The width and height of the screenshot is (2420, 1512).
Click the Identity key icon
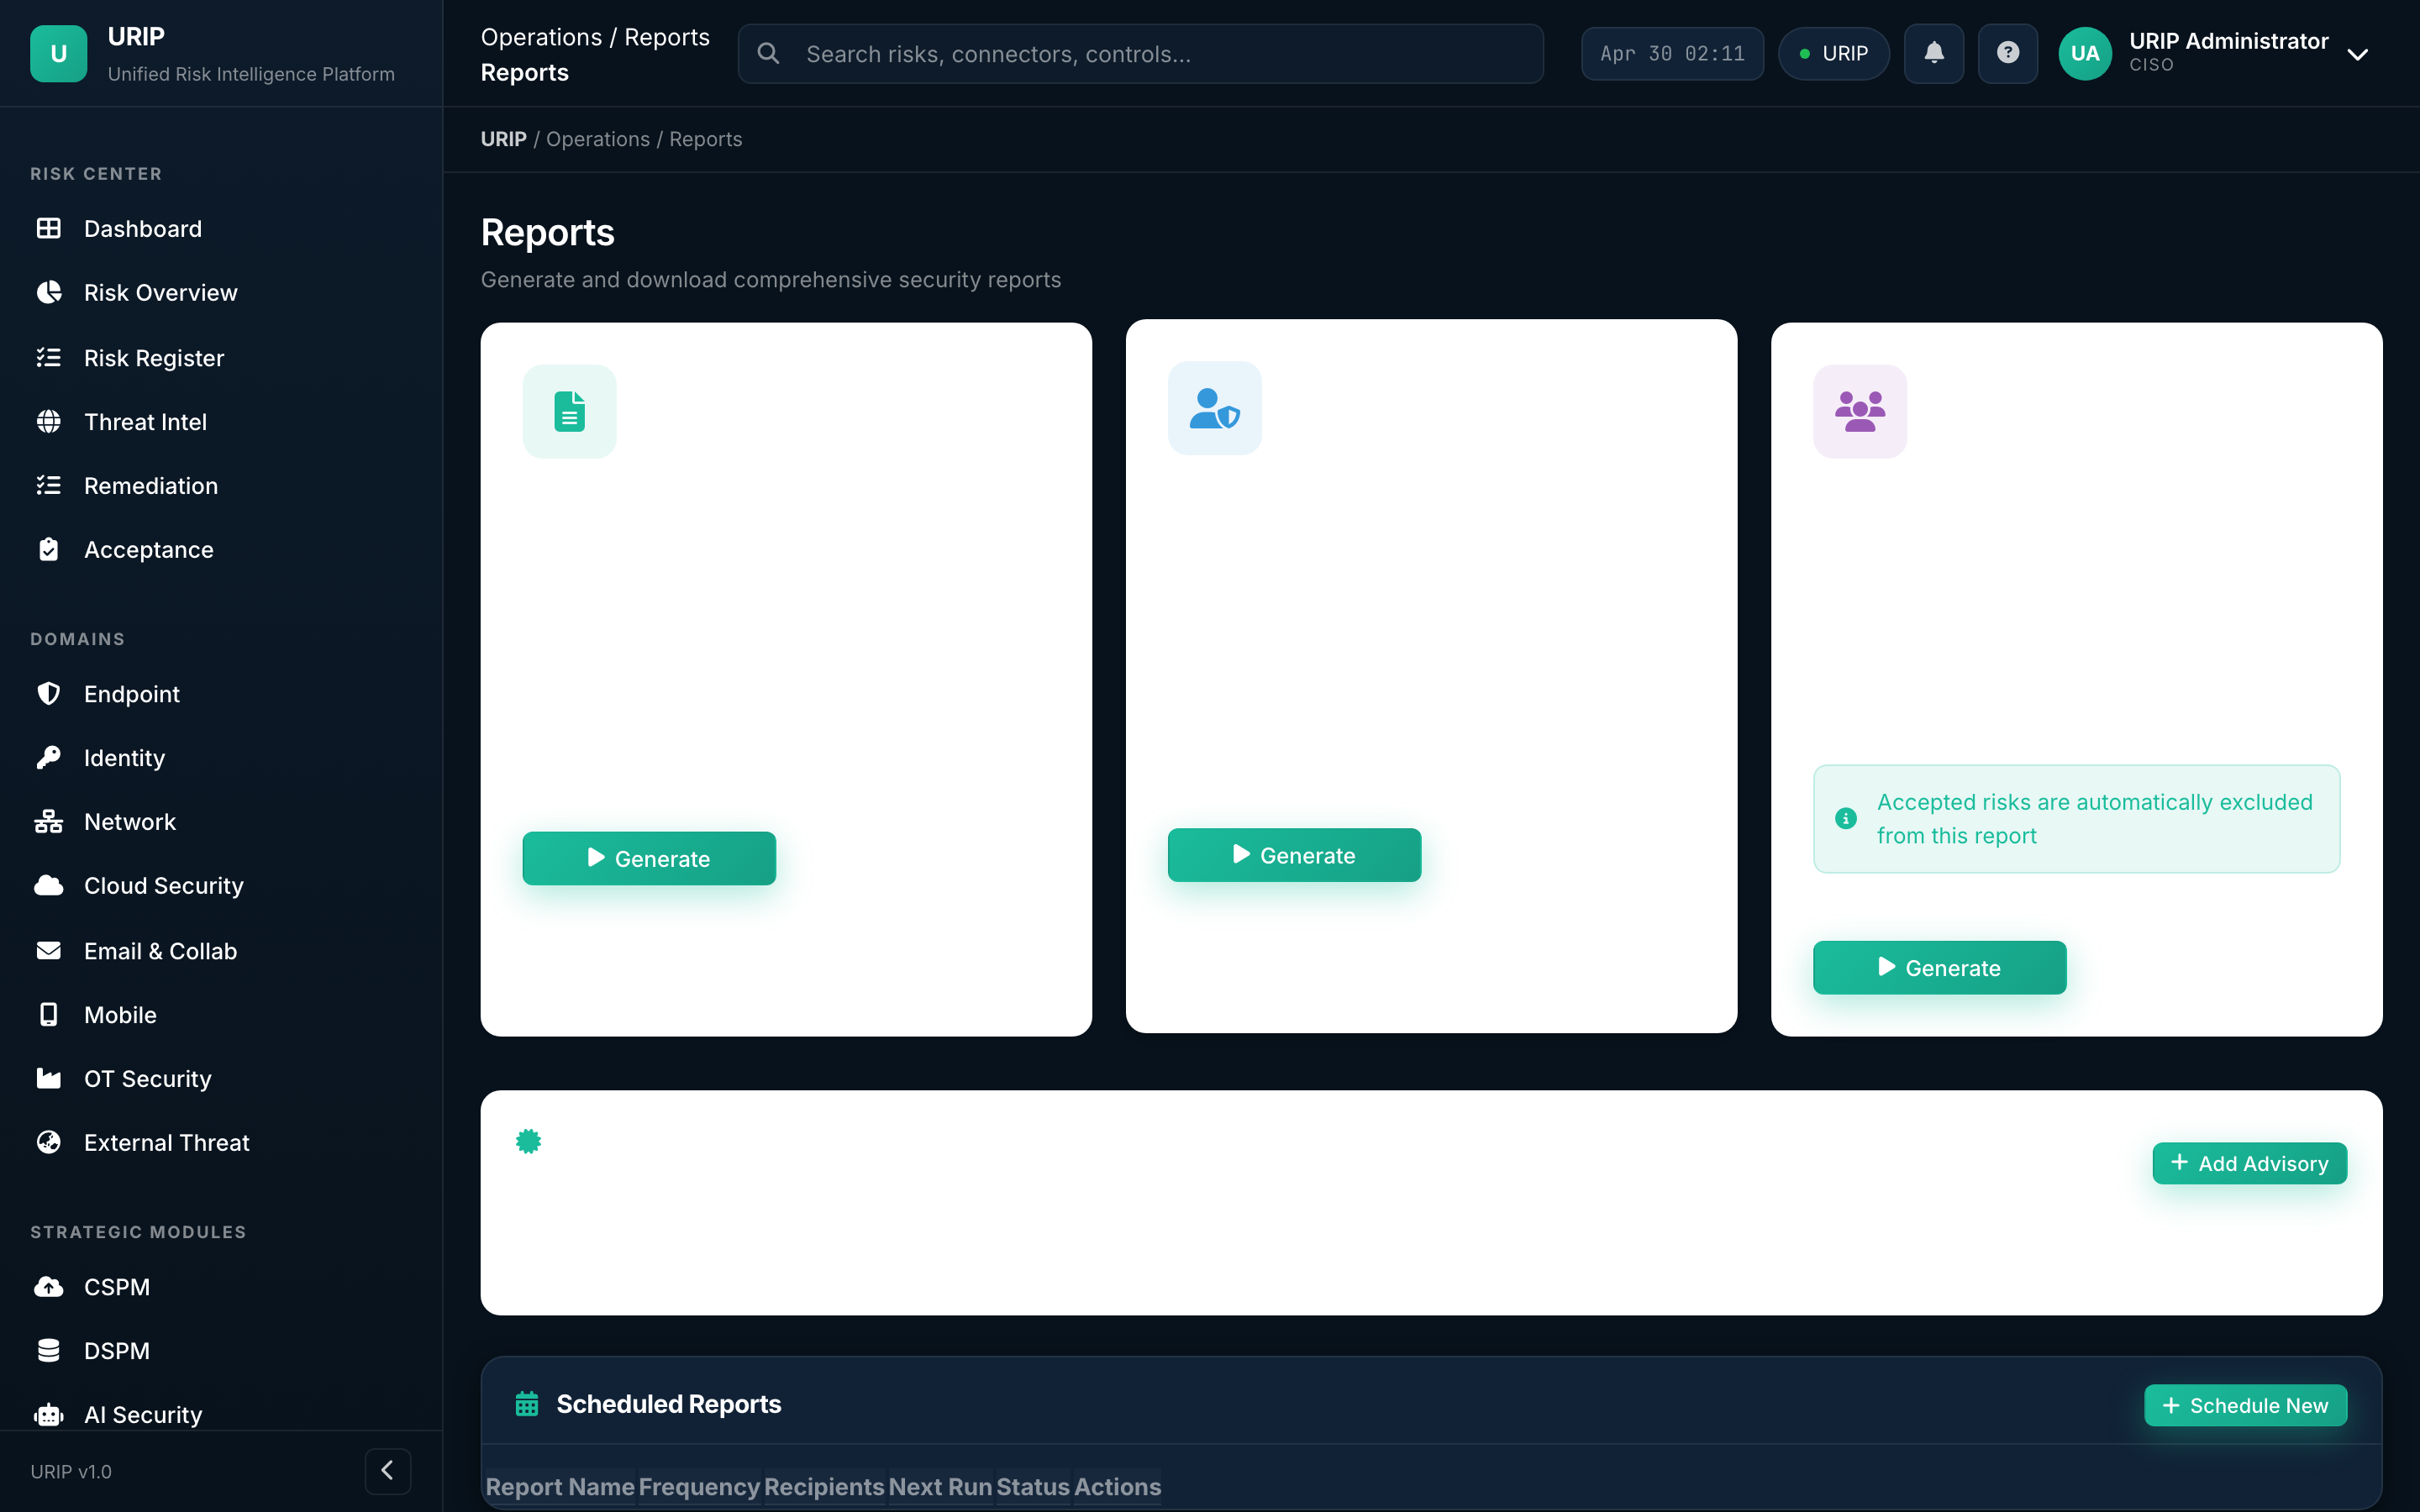[48, 758]
